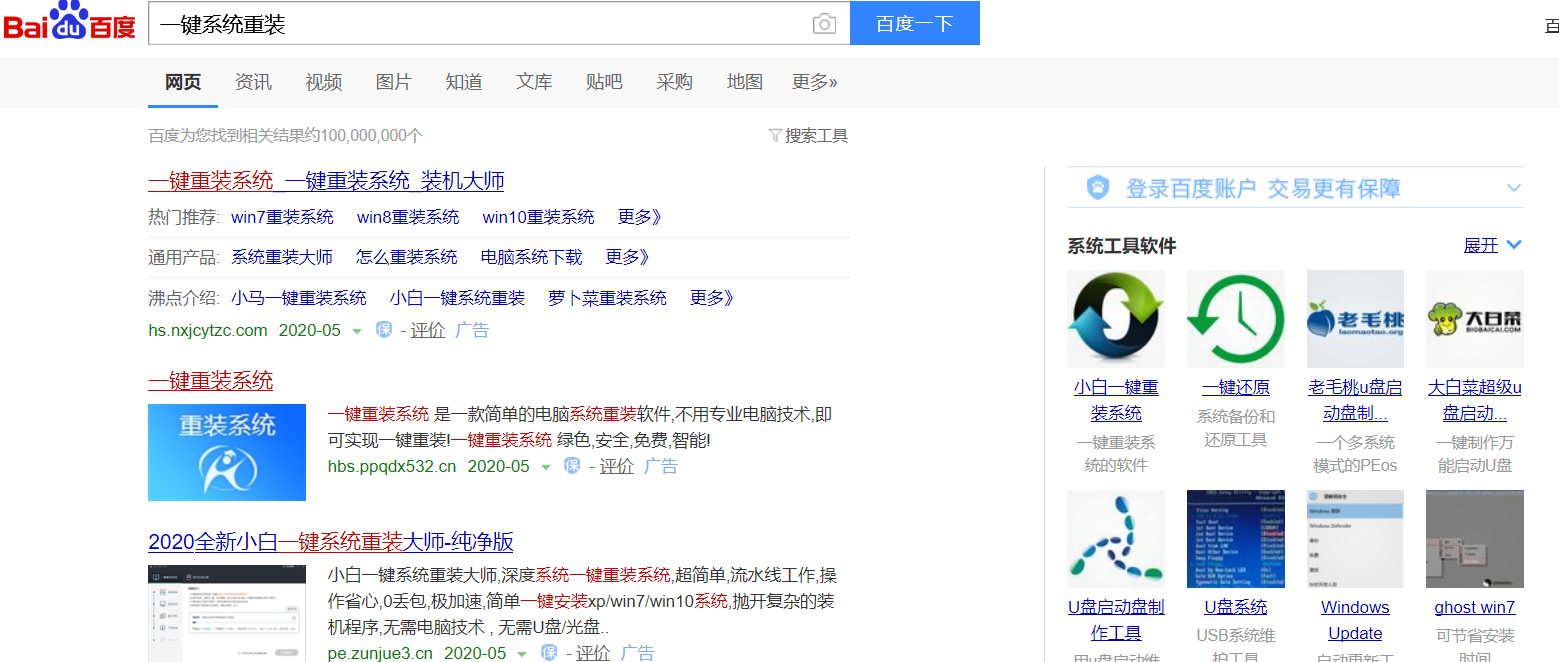1559x662 pixels.
Task: Click the search tools filter icon
Action: 775,135
